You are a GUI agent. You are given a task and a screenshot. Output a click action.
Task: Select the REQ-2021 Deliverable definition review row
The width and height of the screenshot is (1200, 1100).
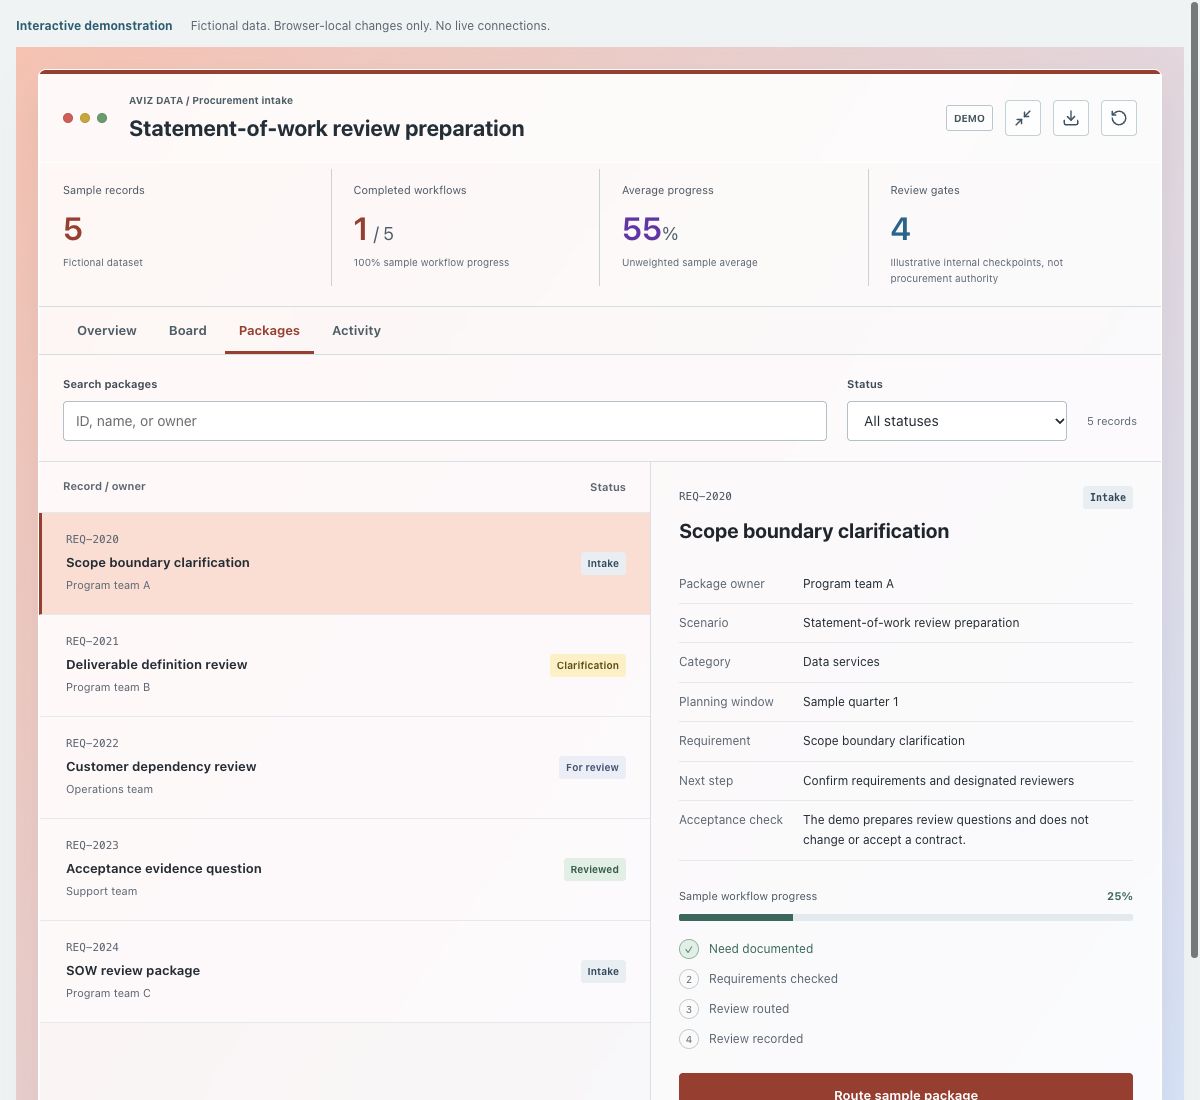tap(345, 666)
